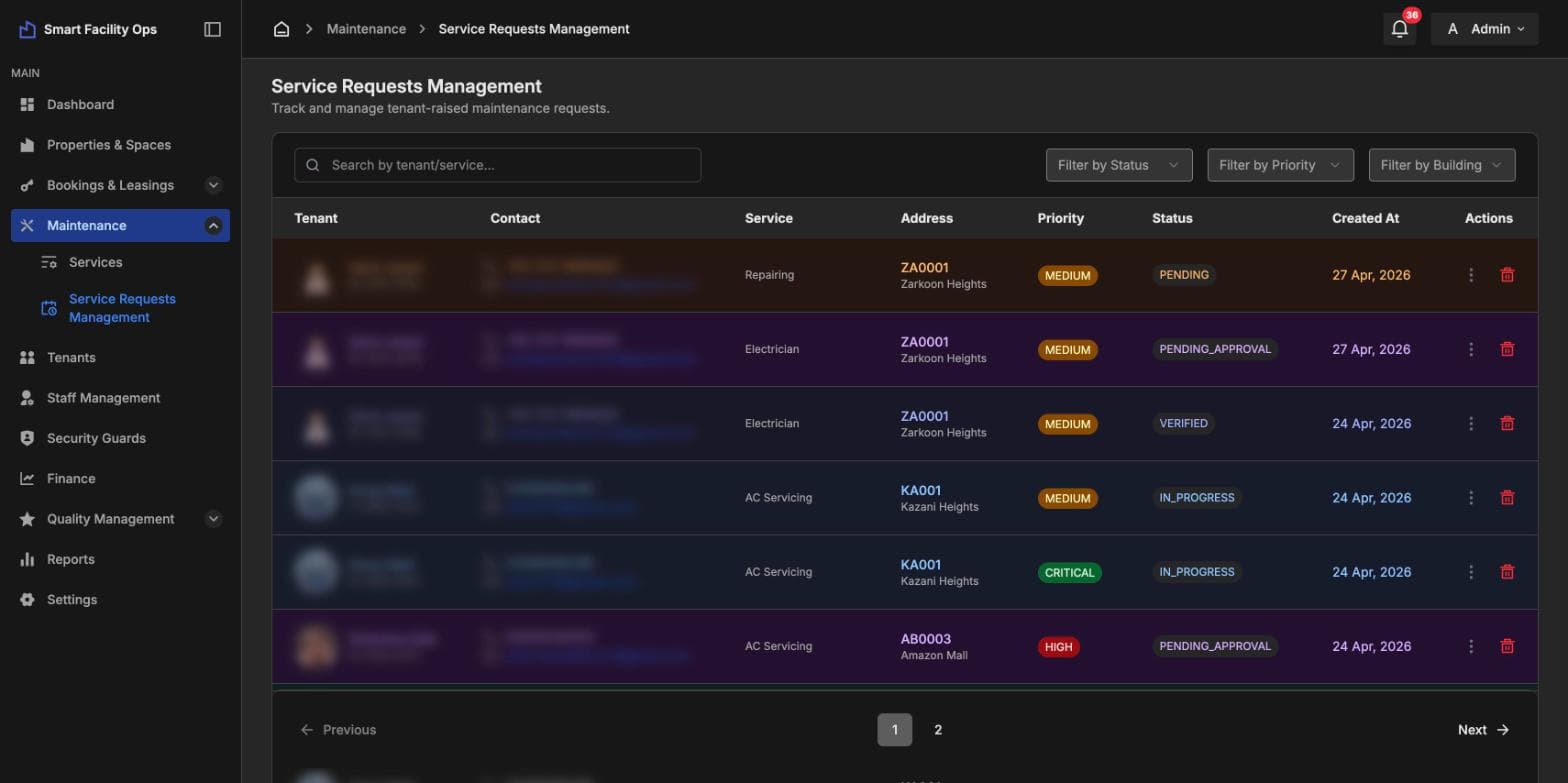Viewport: 1568px width, 783px height.
Task: Delete the MEDIUM AC Servicing request
Action: click(x=1507, y=498)
